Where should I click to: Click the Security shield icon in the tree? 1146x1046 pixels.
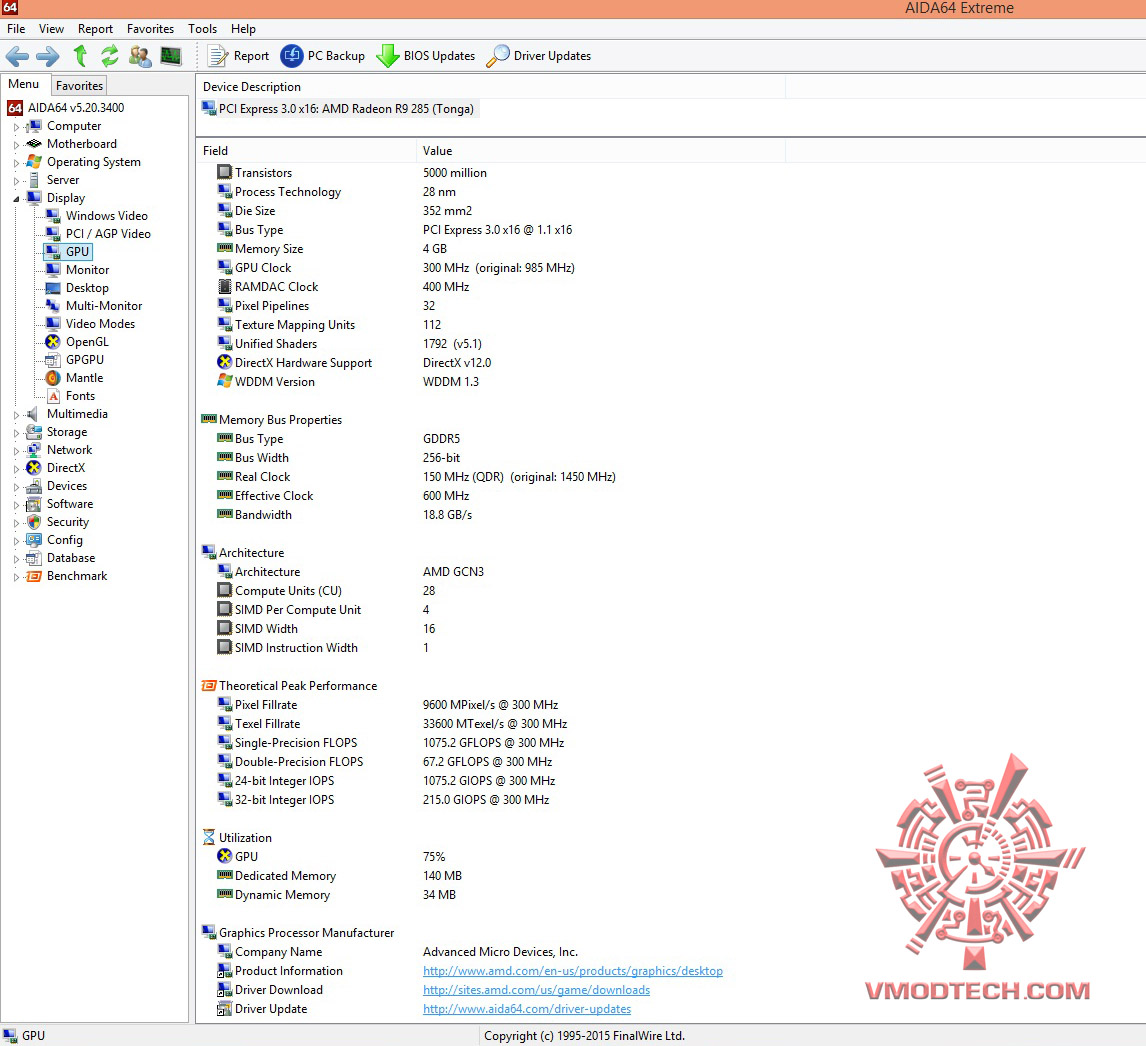point(34,522)
